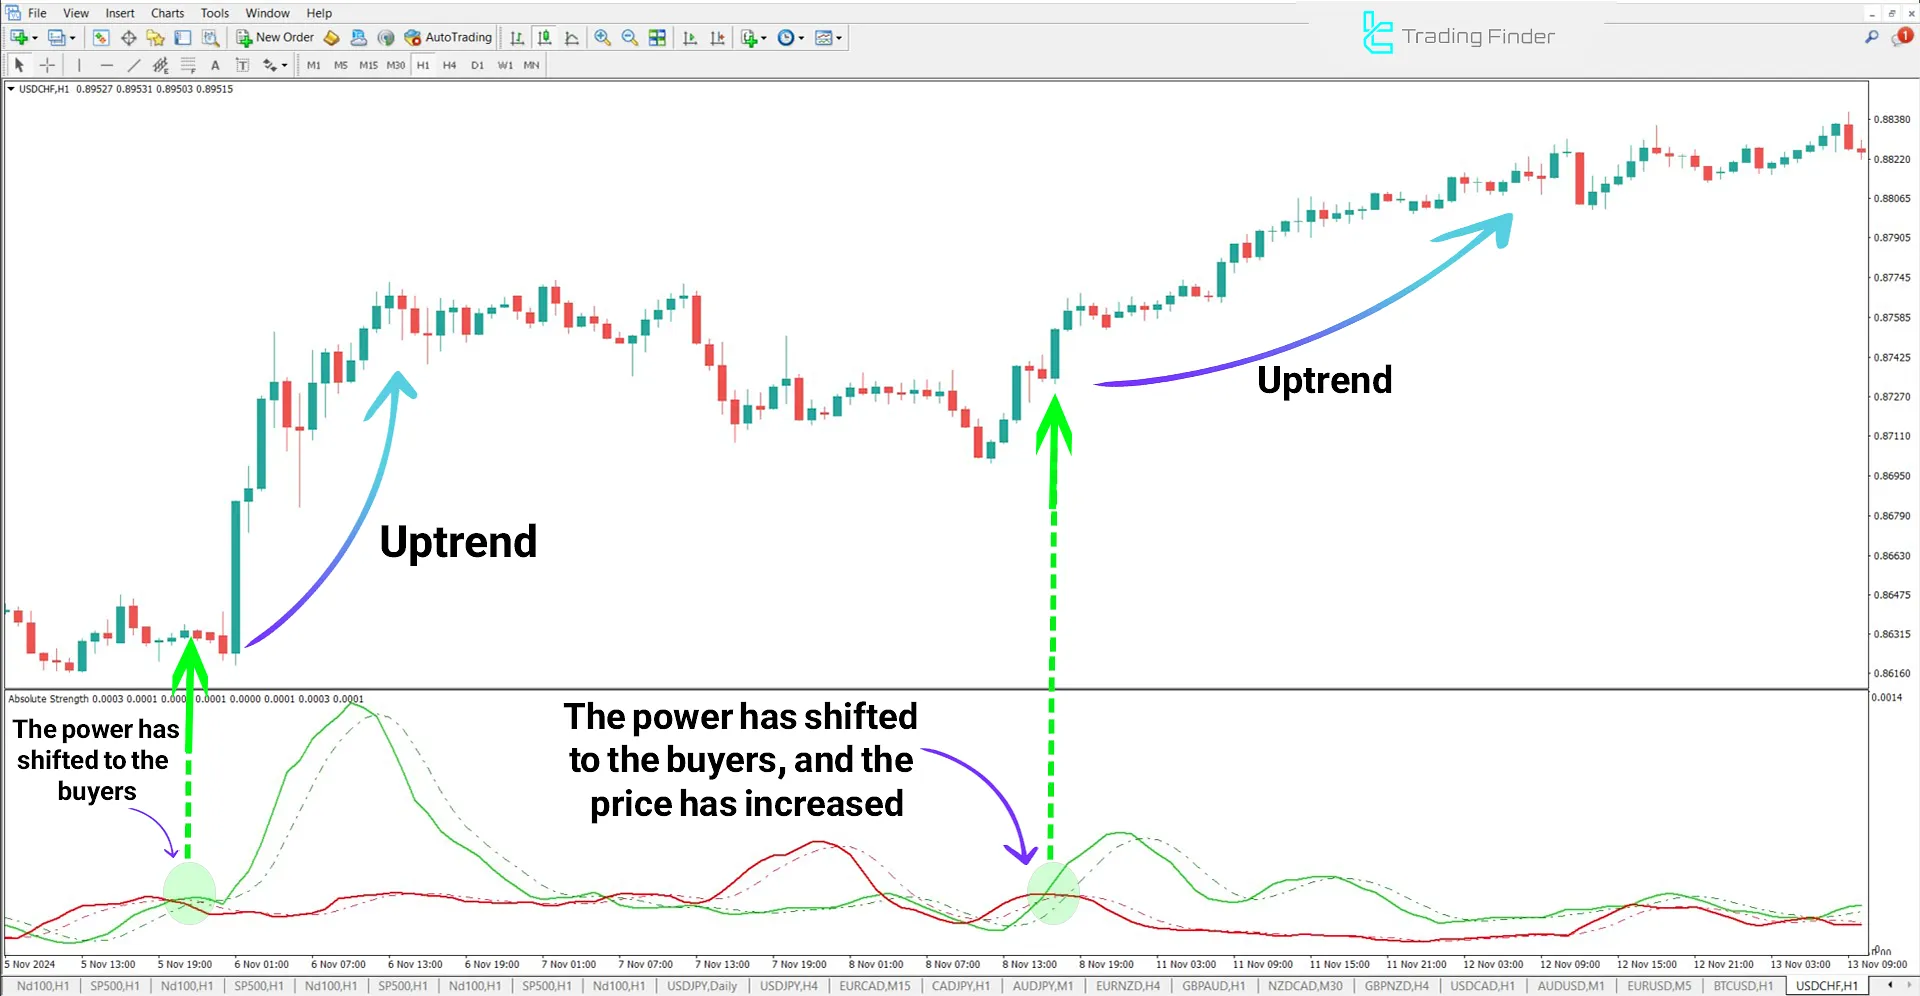Open the search magnifier at top right
Image resolution: width=1920 pixels, height=996 pixels.
point(1871,37)
